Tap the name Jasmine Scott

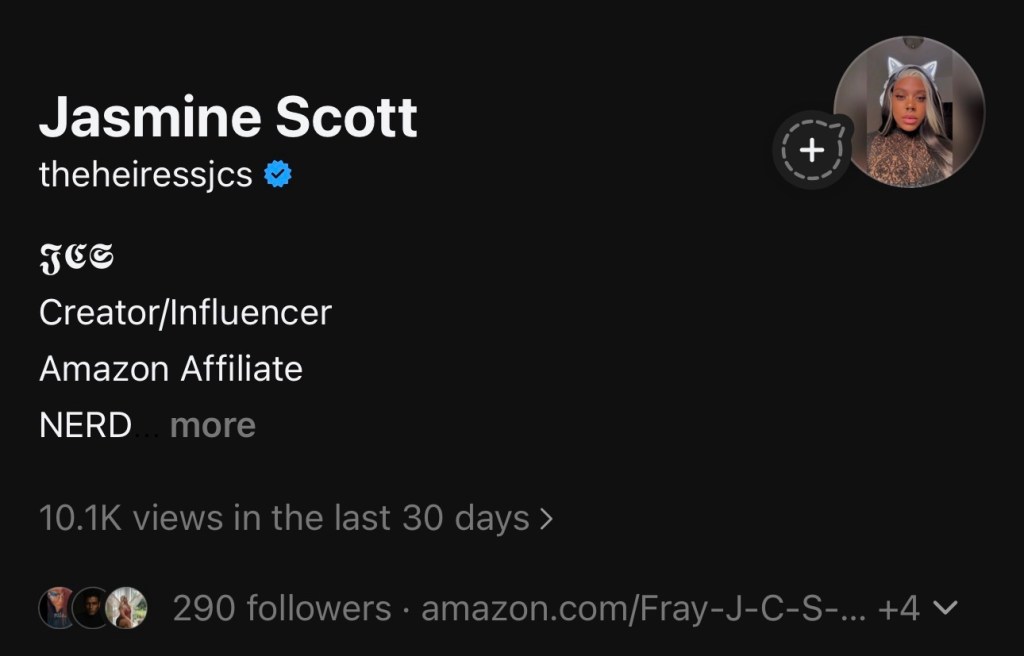228,118
